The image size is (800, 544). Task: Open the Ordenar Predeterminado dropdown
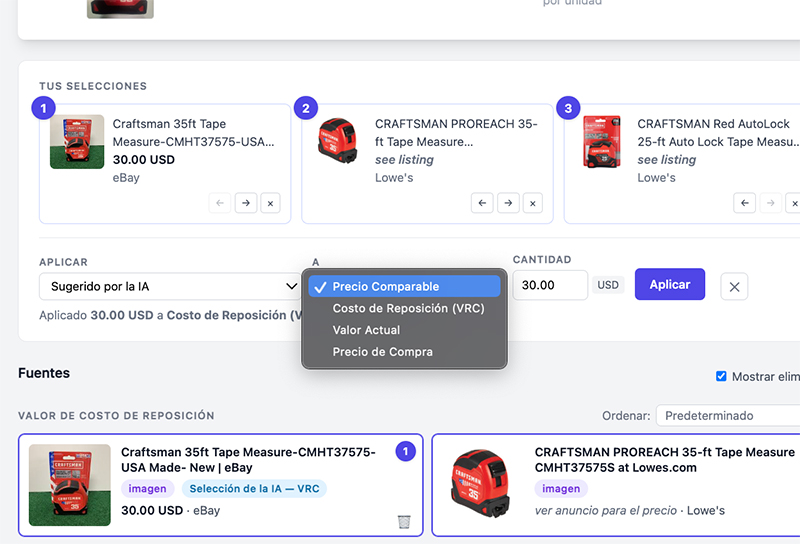728,415
